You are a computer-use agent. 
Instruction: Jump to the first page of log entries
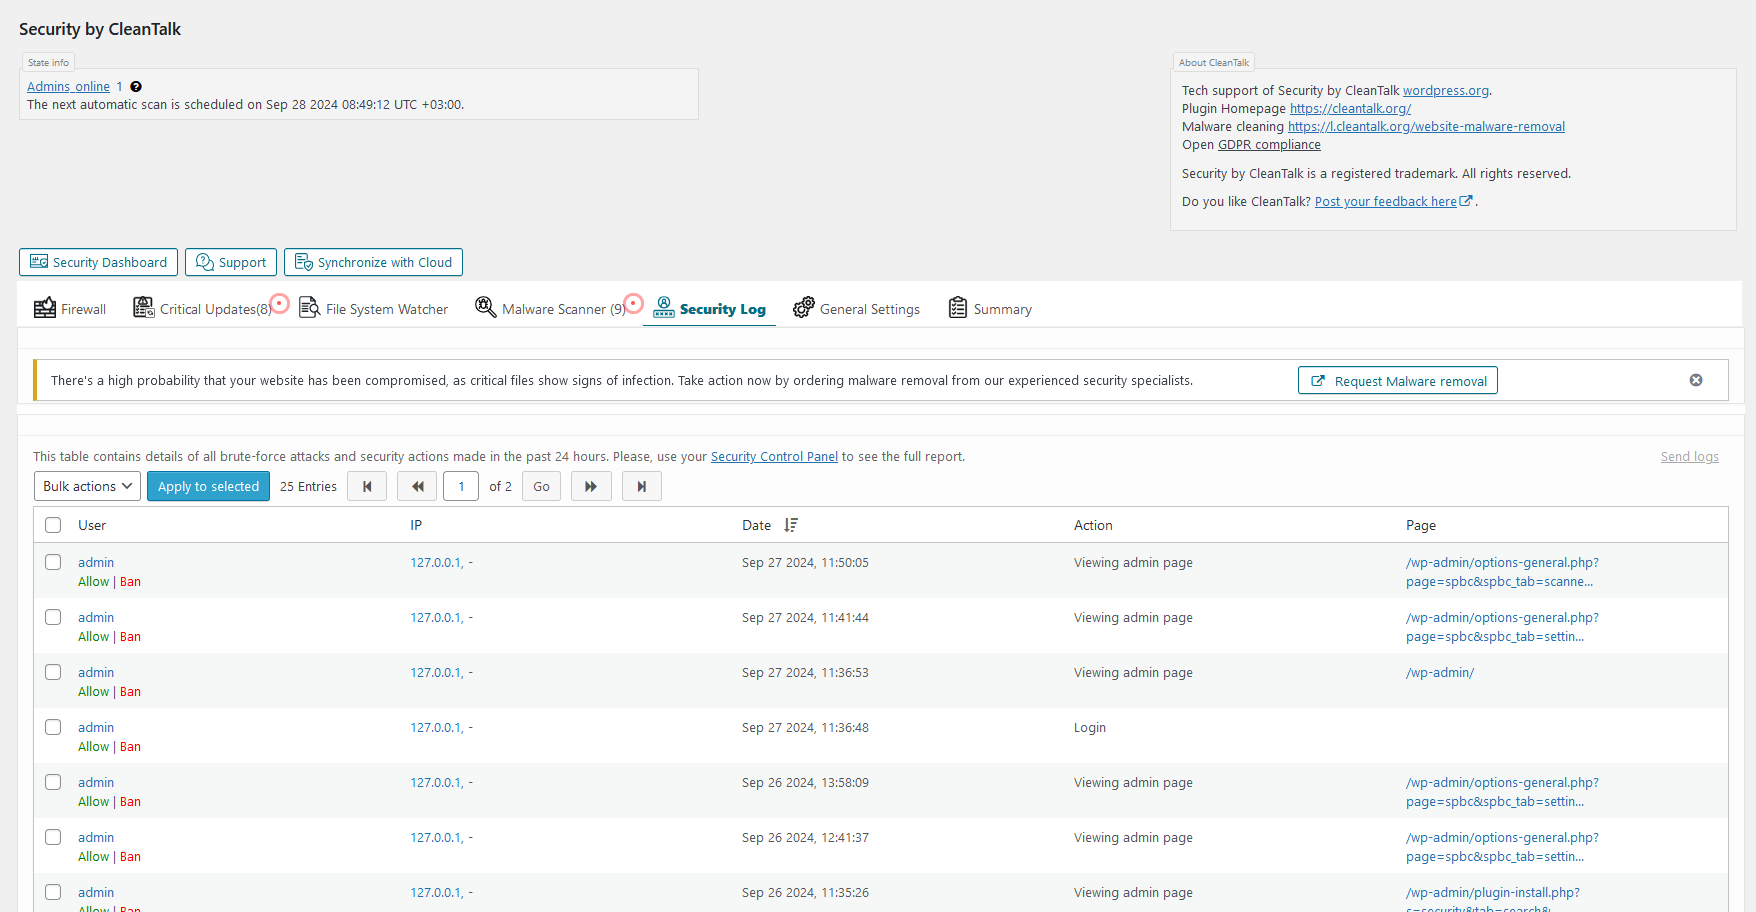pos(367,487)
